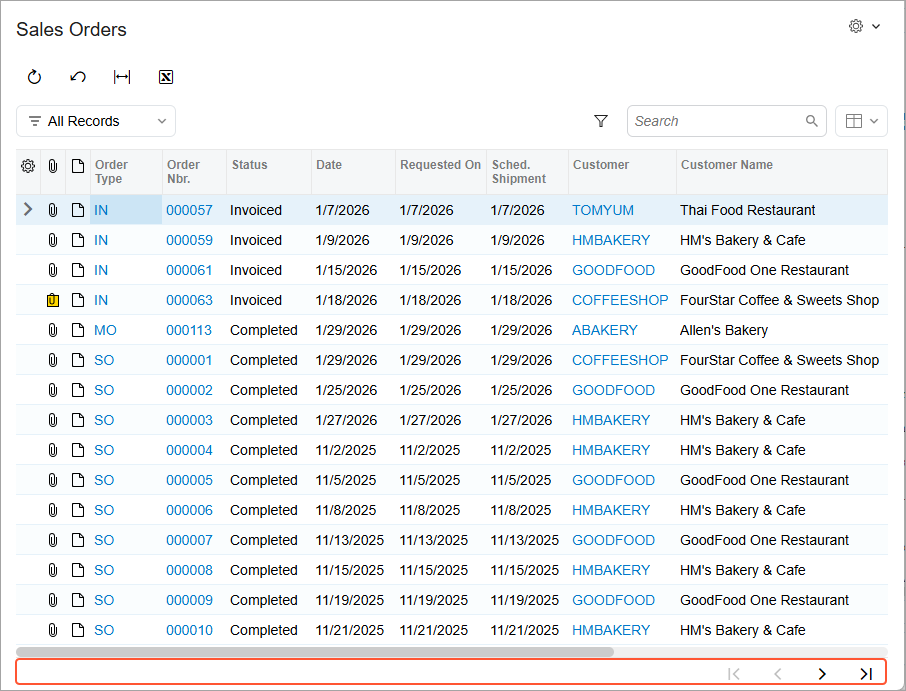
Task: Open order number 000113 link
Action: click(189, 330)
